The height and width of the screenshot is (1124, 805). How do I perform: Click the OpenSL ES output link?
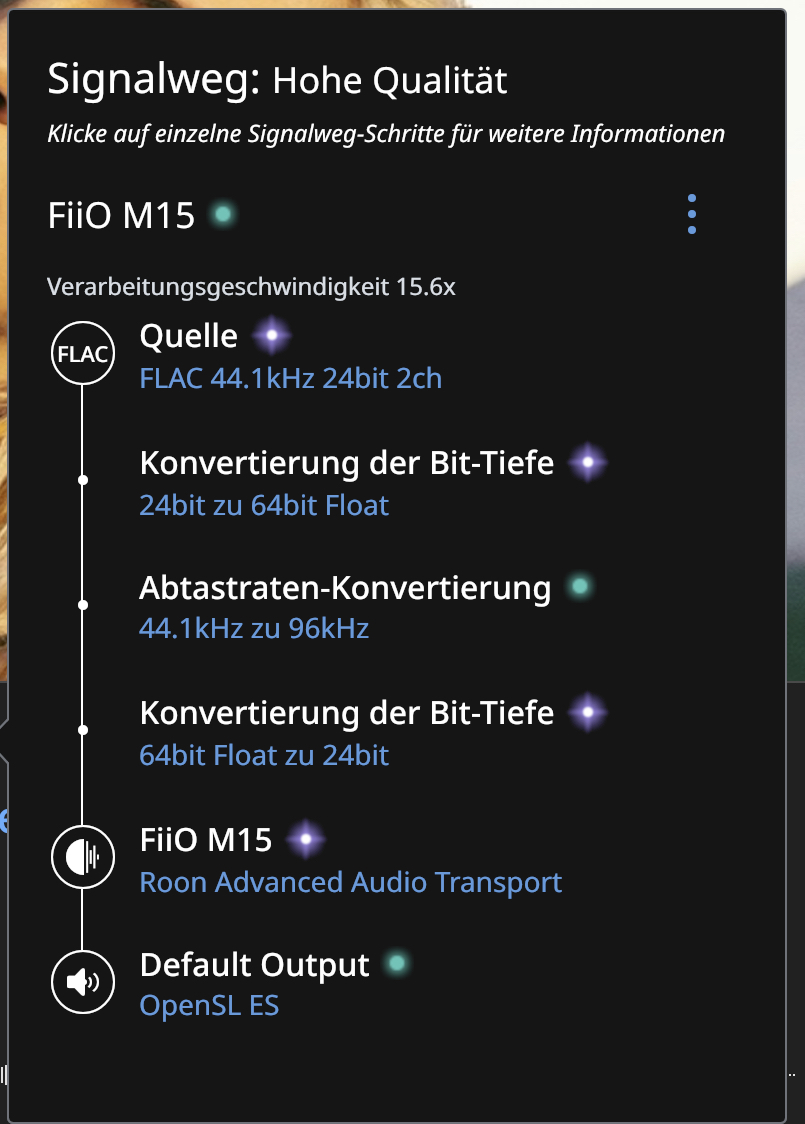(209, 1006)
